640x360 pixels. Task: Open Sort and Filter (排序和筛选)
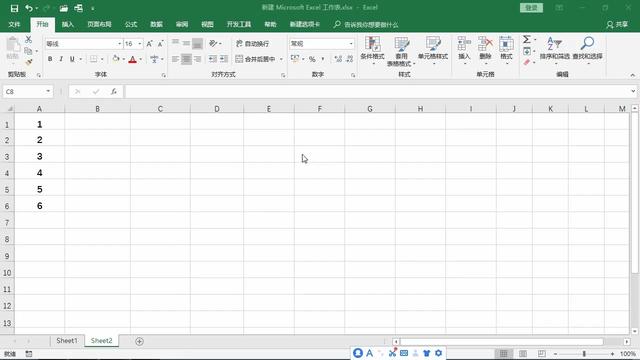[555, 51]
